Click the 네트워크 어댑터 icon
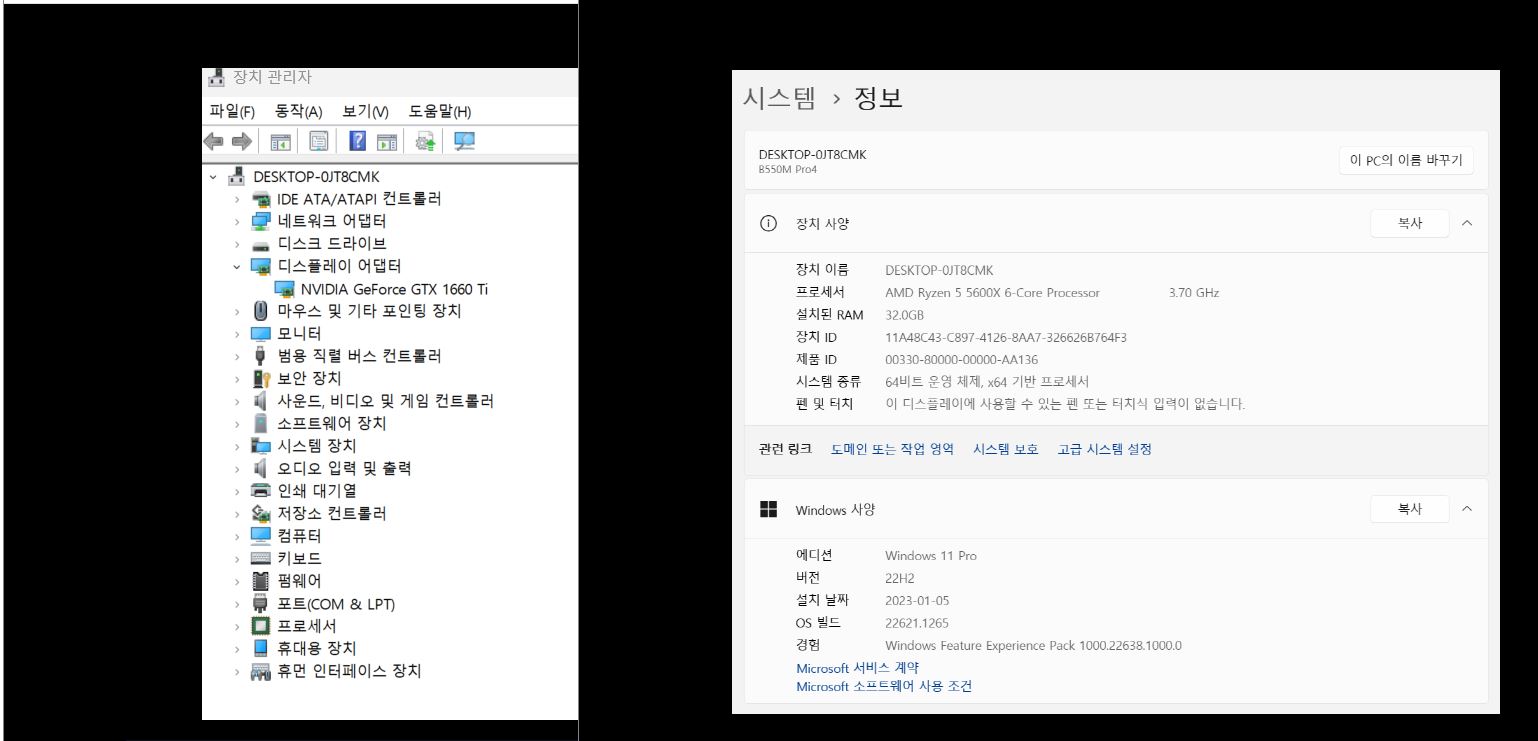The height and width of the screenshot is (741, 1538). point(261,221)
